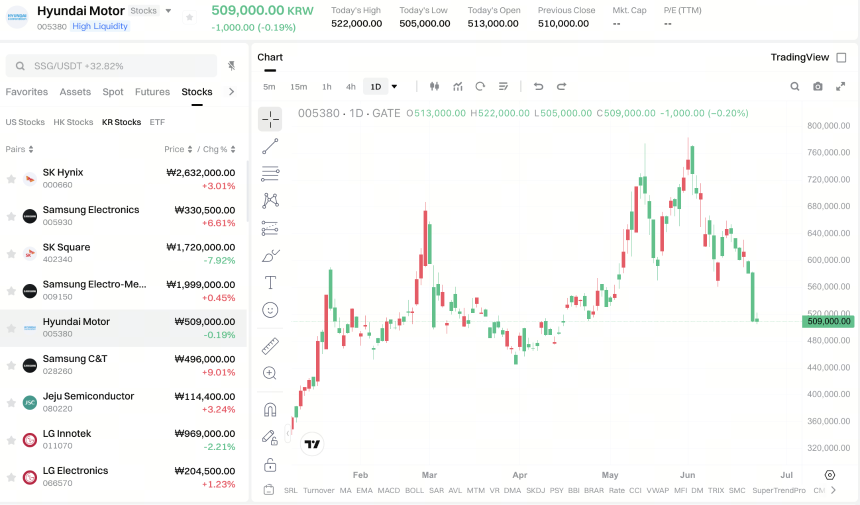
Task: Star SK Square as favorite
Action: (11, 253)
